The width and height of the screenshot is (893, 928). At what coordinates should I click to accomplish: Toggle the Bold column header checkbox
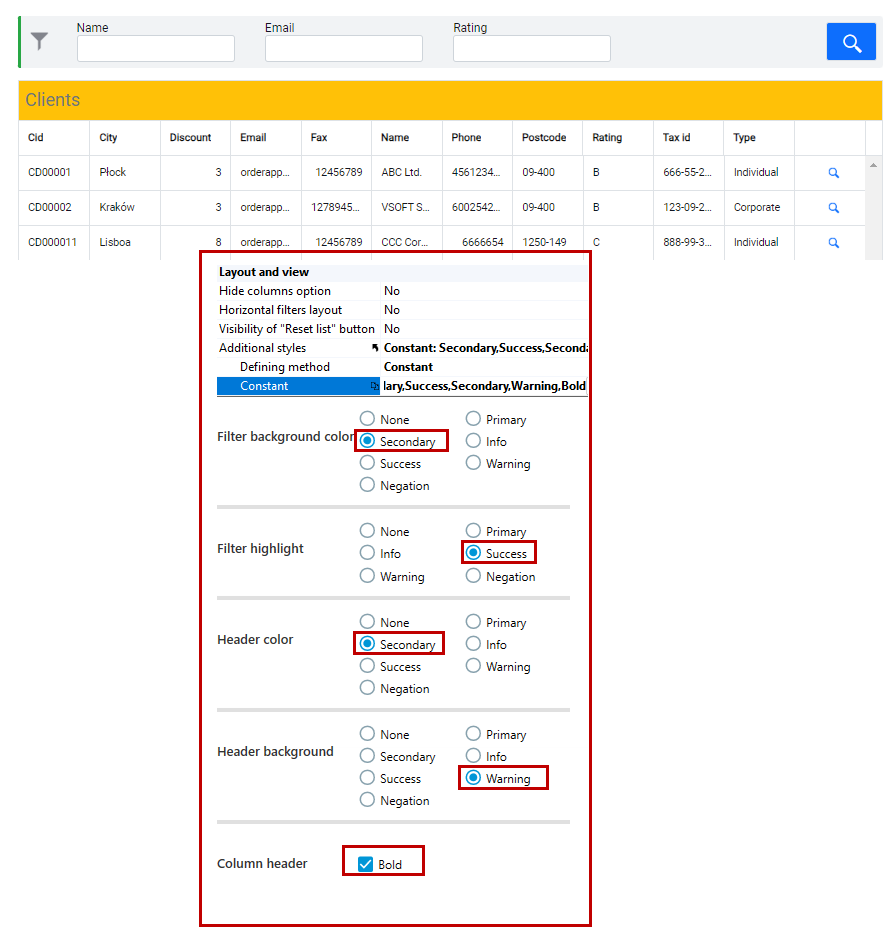366,864
